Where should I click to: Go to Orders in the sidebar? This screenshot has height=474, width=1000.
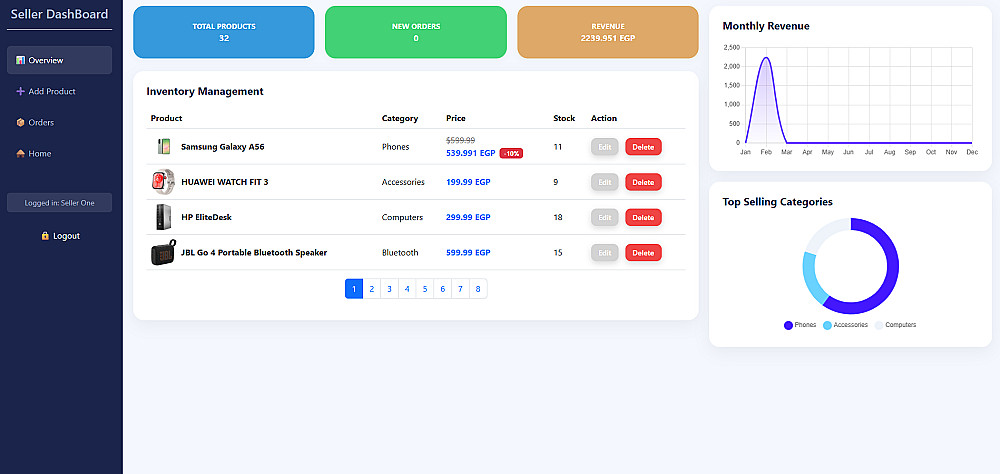(x=59, y=122)
